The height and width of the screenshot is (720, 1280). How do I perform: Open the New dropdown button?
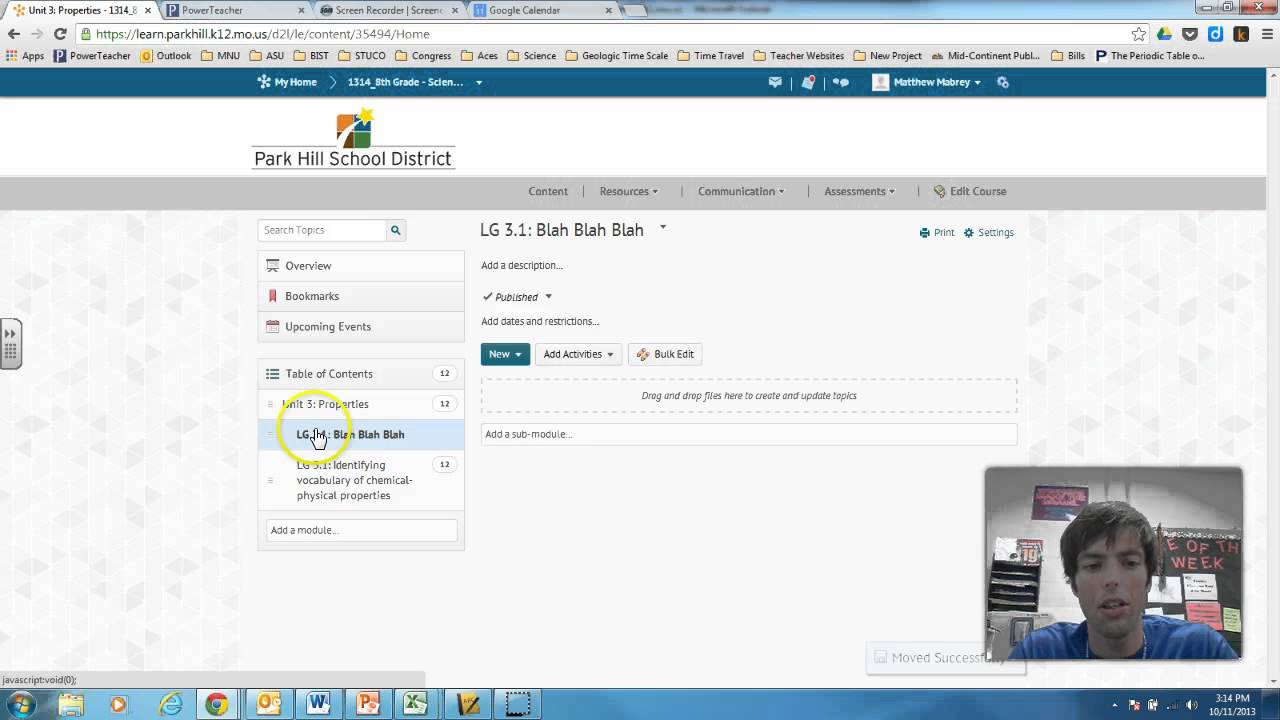coord(505,354)
